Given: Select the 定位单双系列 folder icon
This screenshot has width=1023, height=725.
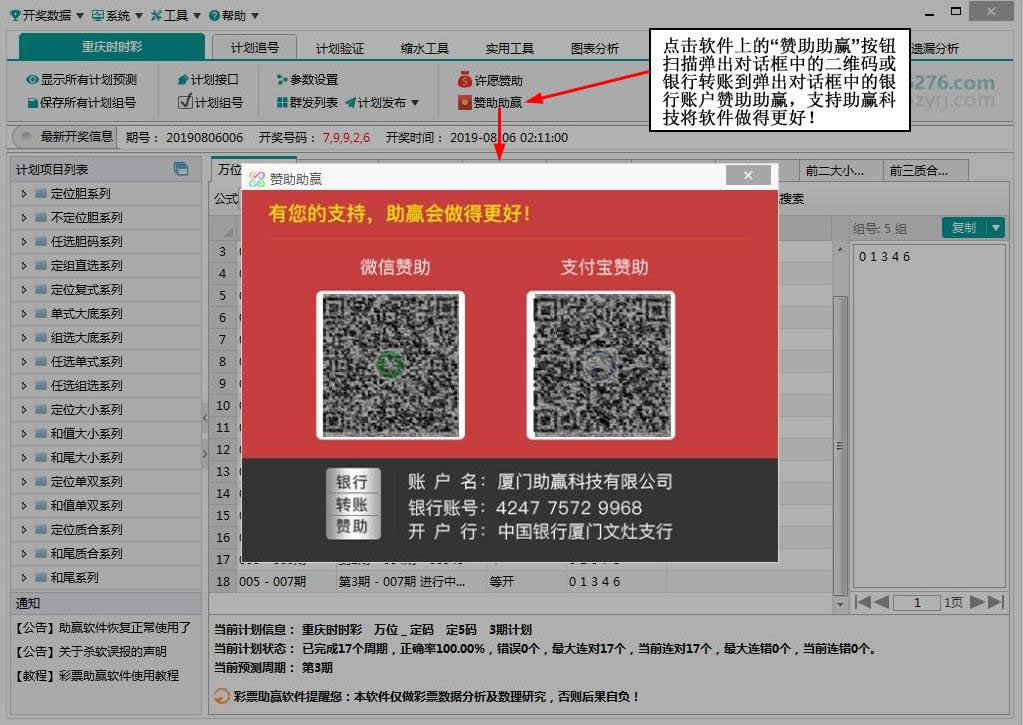Looking at the screenshot, I should (40, 482).
